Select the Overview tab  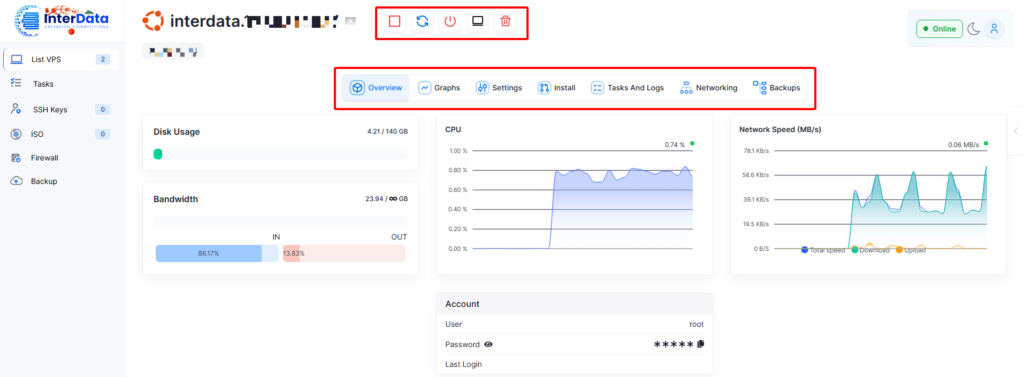tap(376, 88)
